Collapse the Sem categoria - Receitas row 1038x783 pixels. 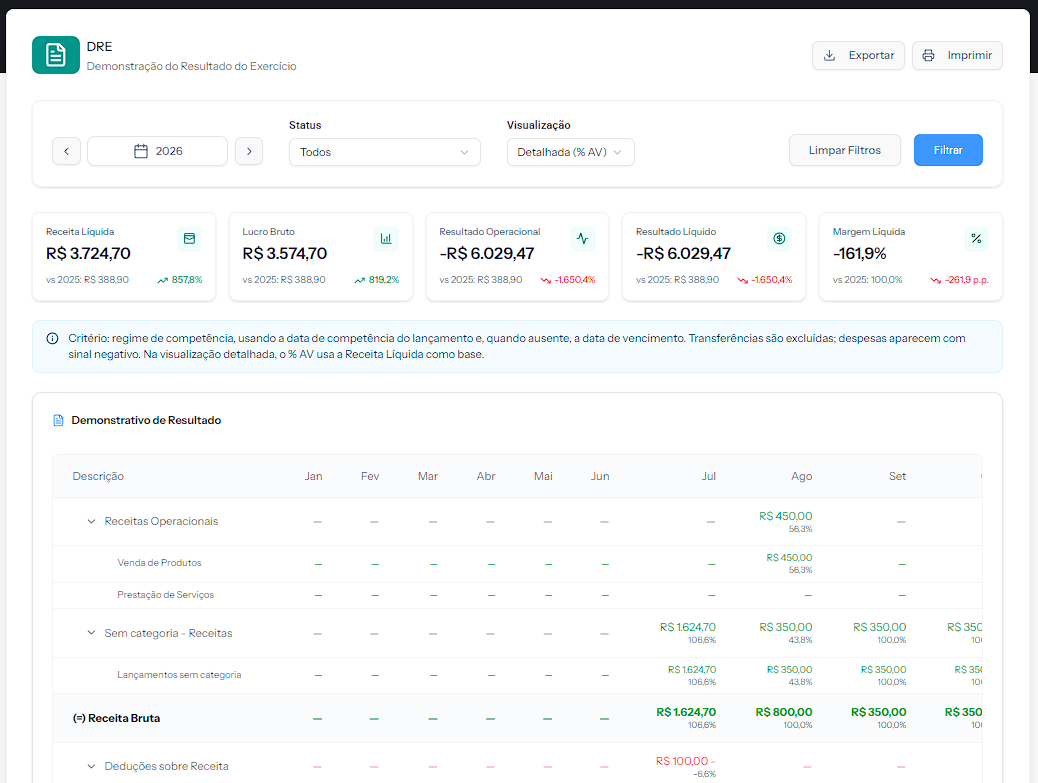91,633
